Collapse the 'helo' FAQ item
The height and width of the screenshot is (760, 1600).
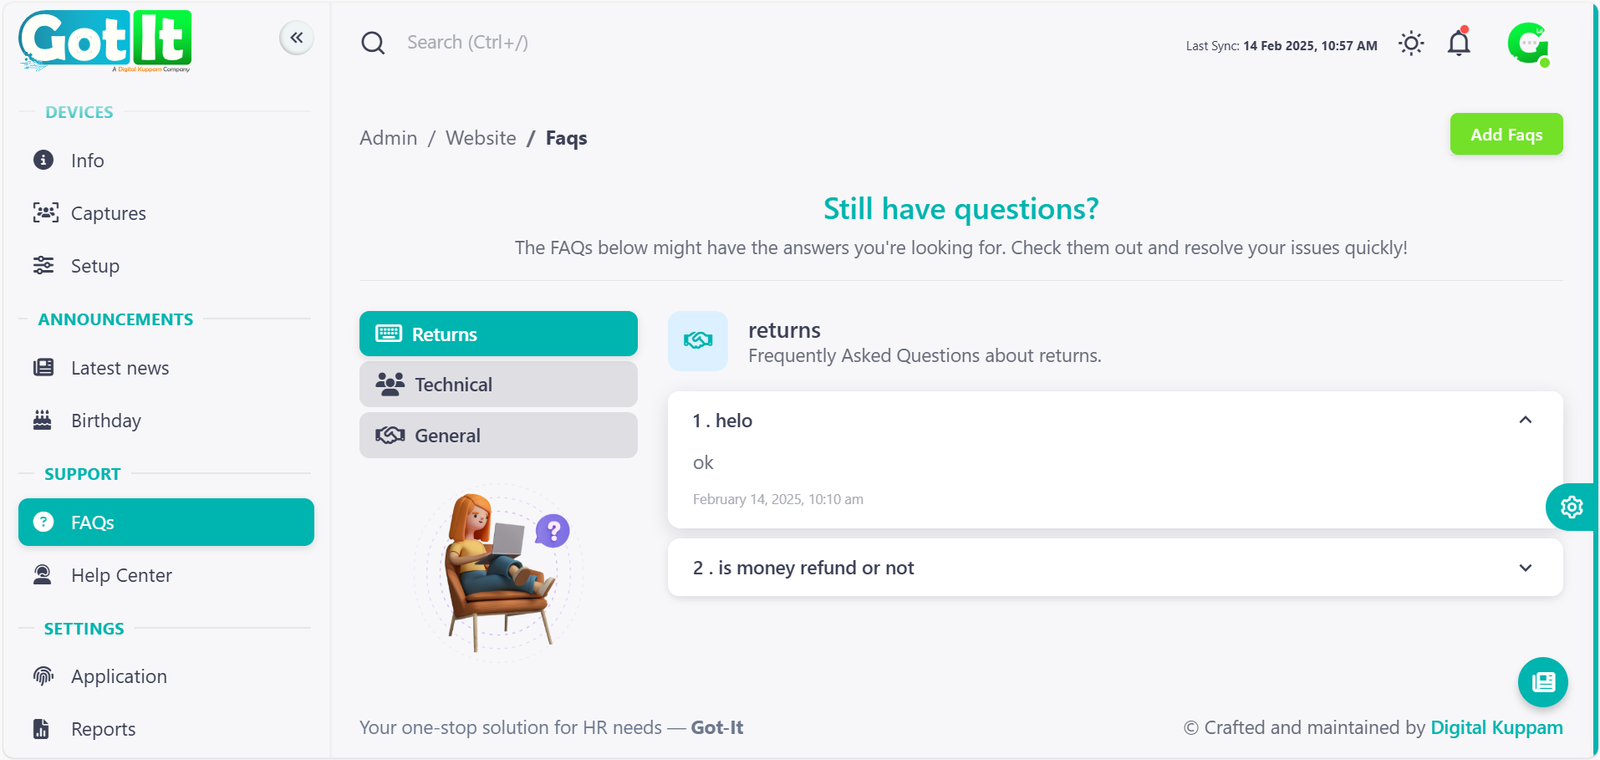1525,421
